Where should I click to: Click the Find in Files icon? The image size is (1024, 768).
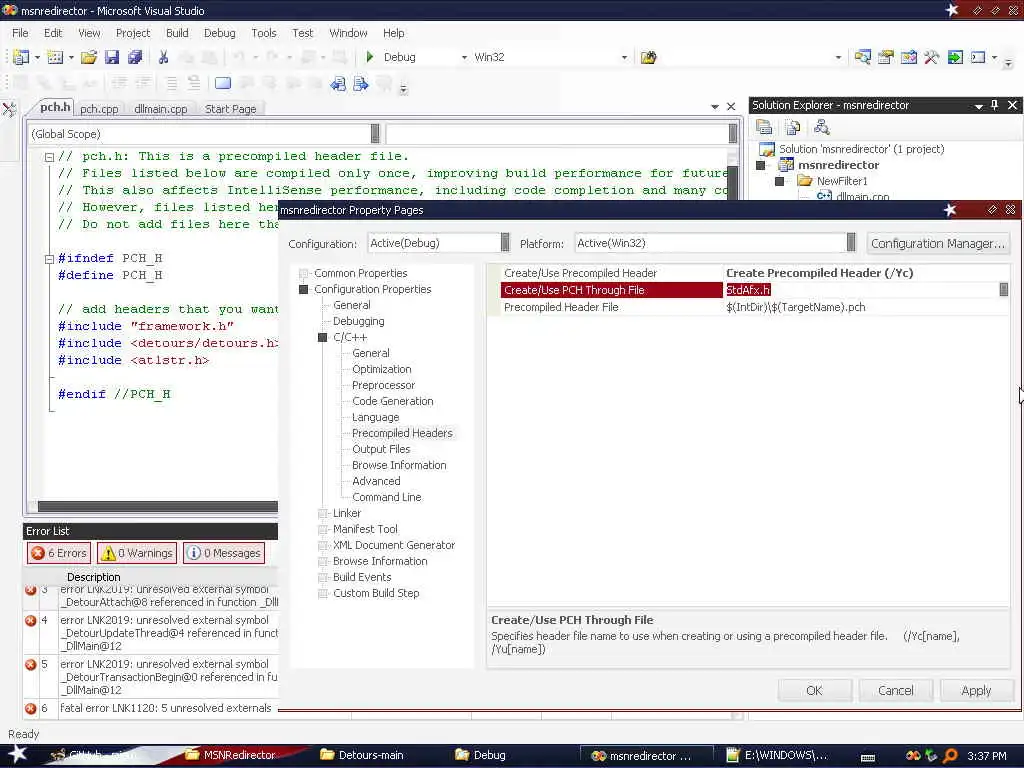tap(648, 57)
